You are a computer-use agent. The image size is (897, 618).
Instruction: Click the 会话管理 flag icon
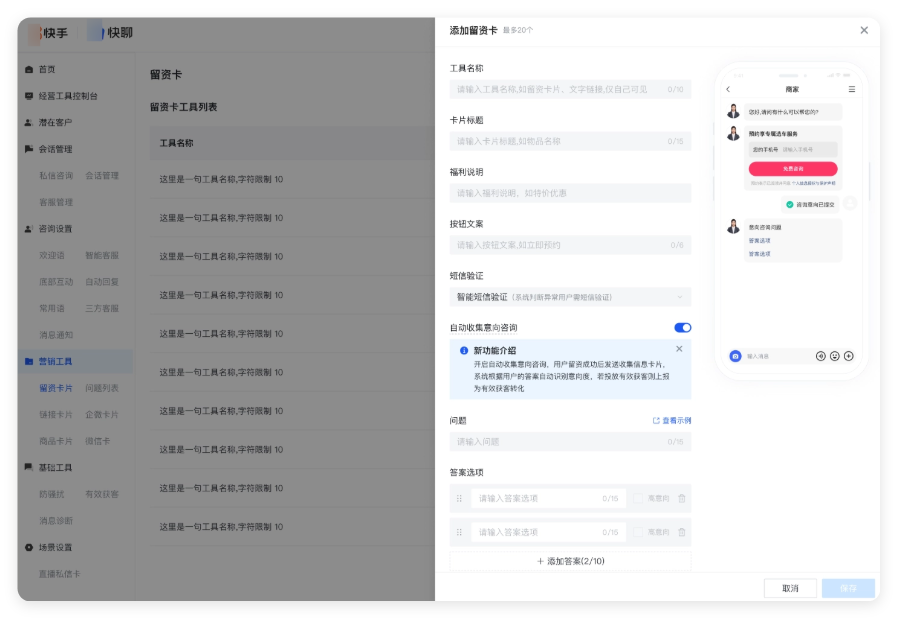(x=30, y=148)
